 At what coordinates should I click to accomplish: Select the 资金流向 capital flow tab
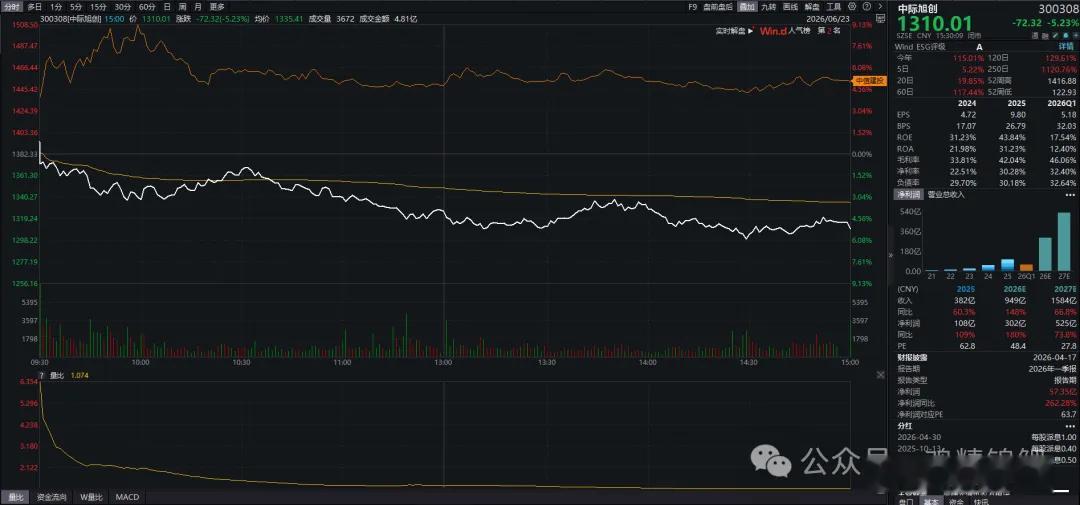point(52,497)
